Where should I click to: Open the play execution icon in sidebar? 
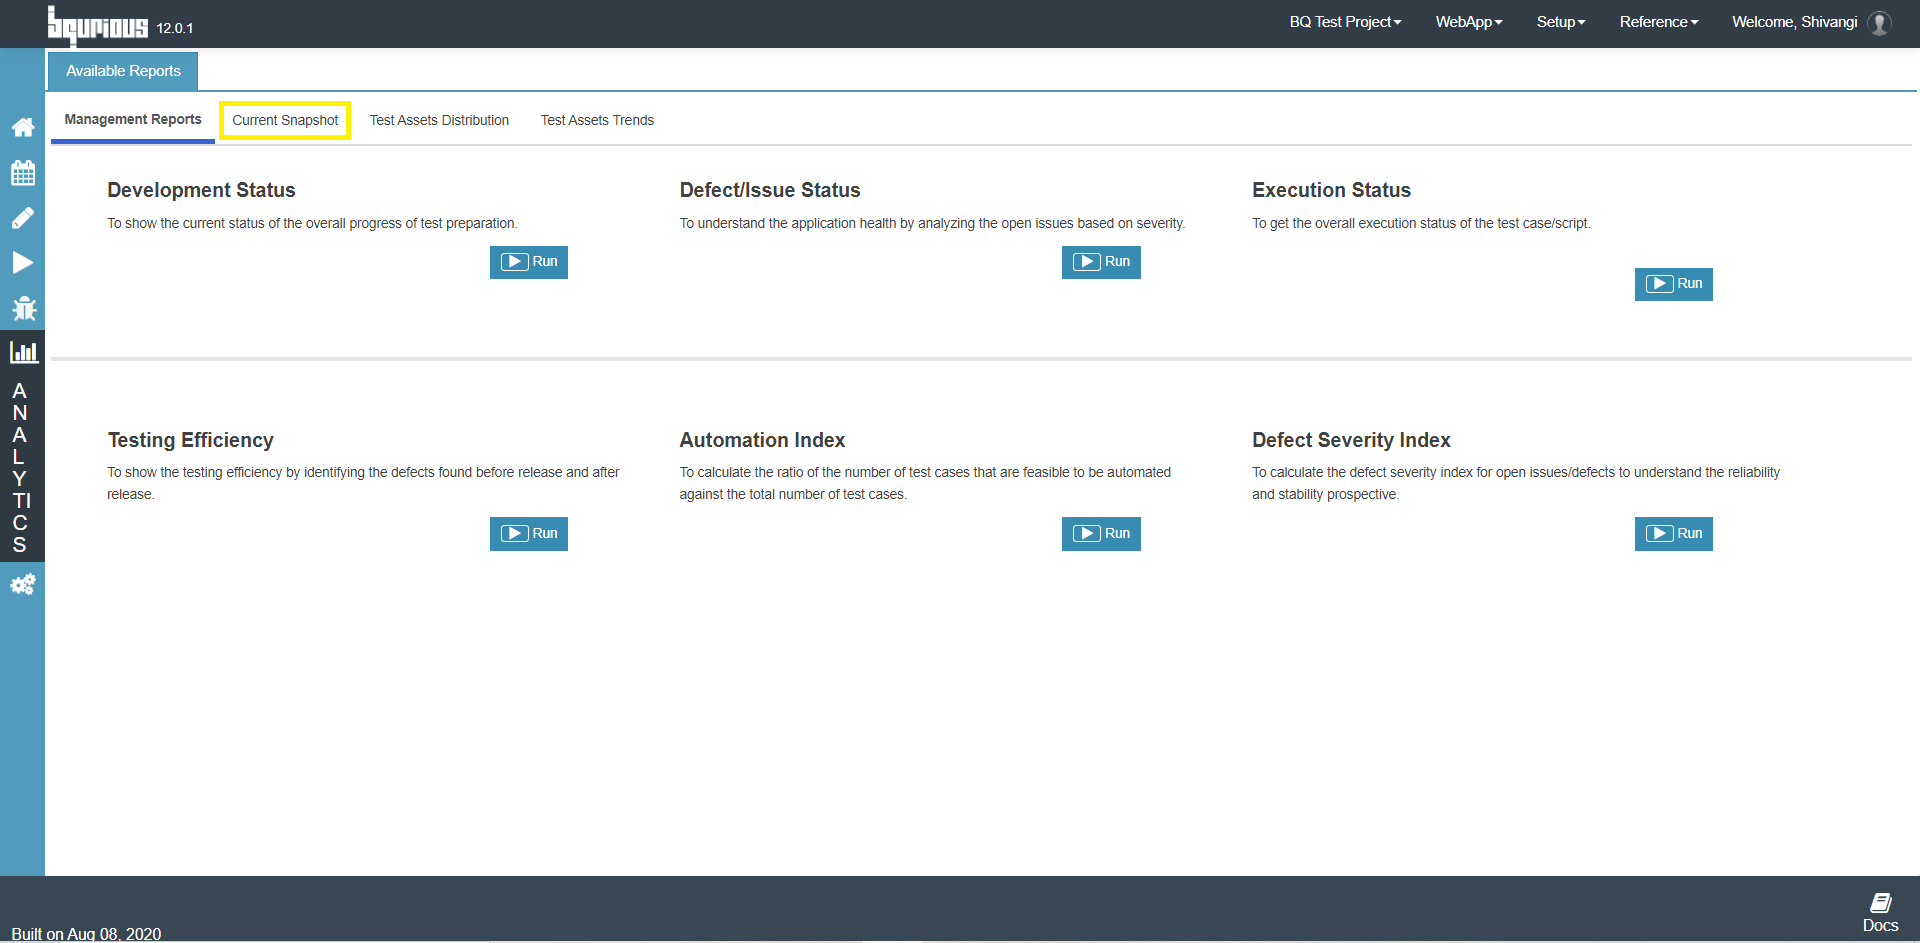(23, 262)
